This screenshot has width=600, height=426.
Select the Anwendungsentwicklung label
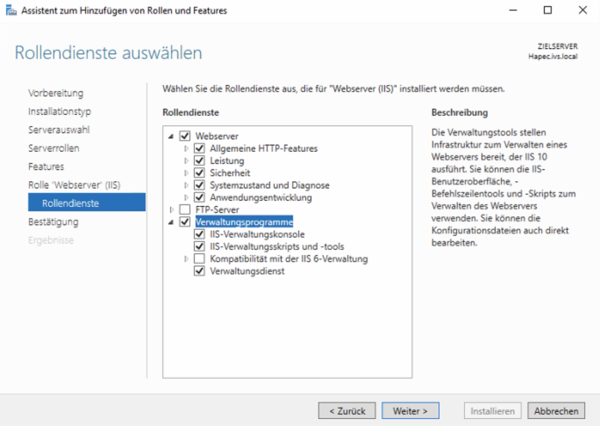(x=261, y=197)
